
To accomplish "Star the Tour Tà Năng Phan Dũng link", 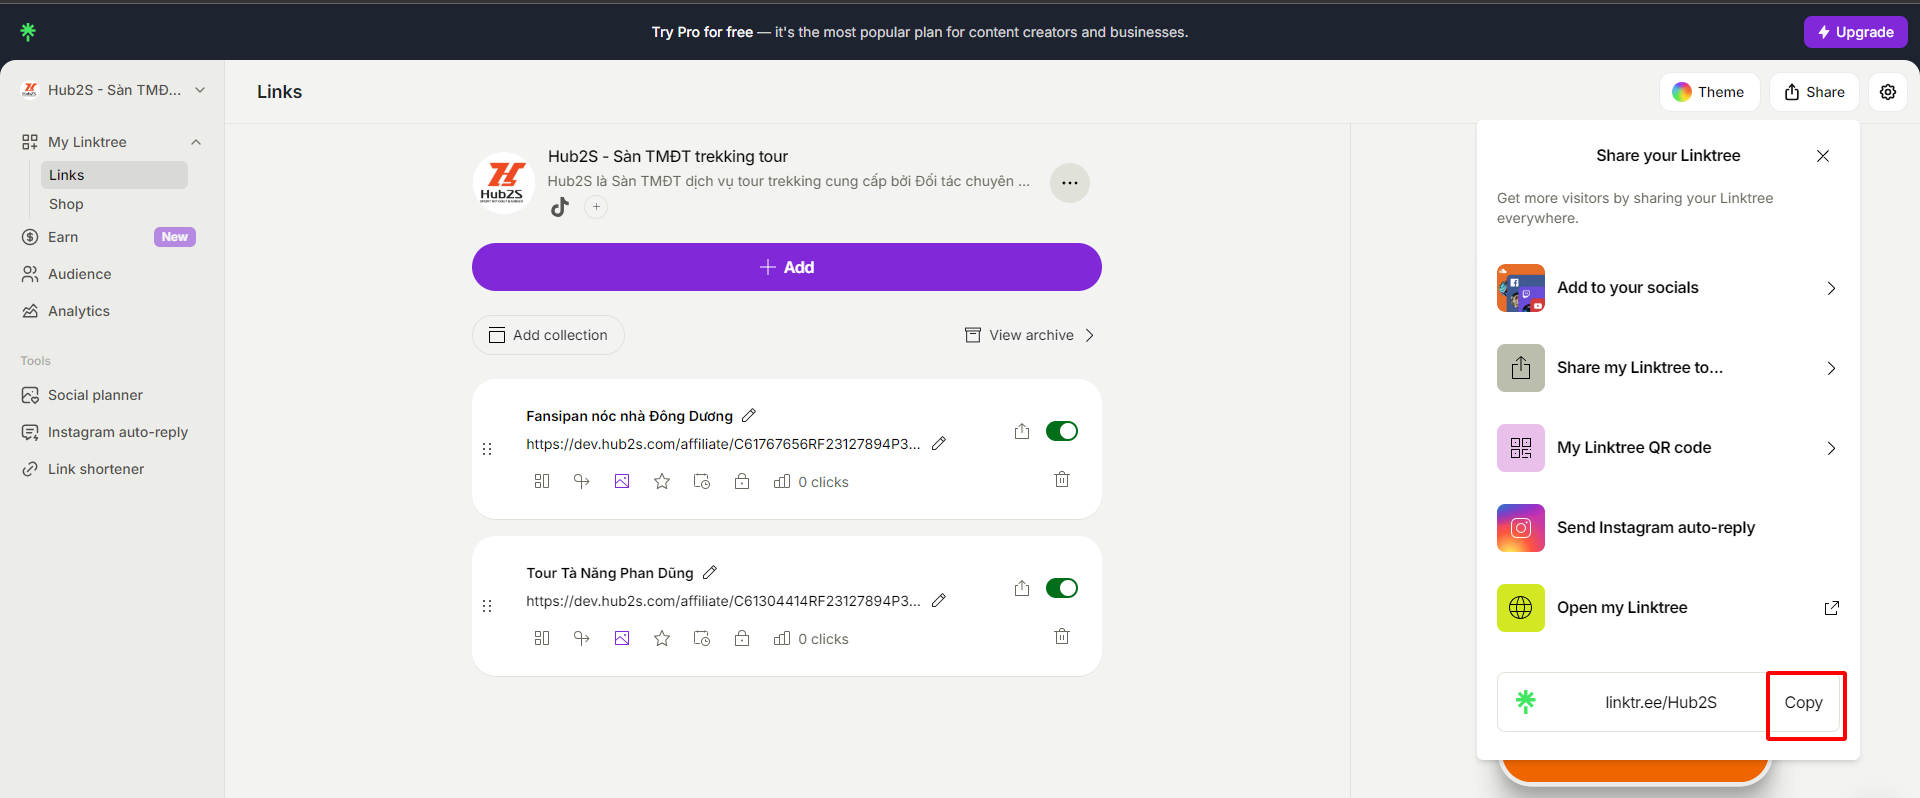I will click(x=662, y=638).
